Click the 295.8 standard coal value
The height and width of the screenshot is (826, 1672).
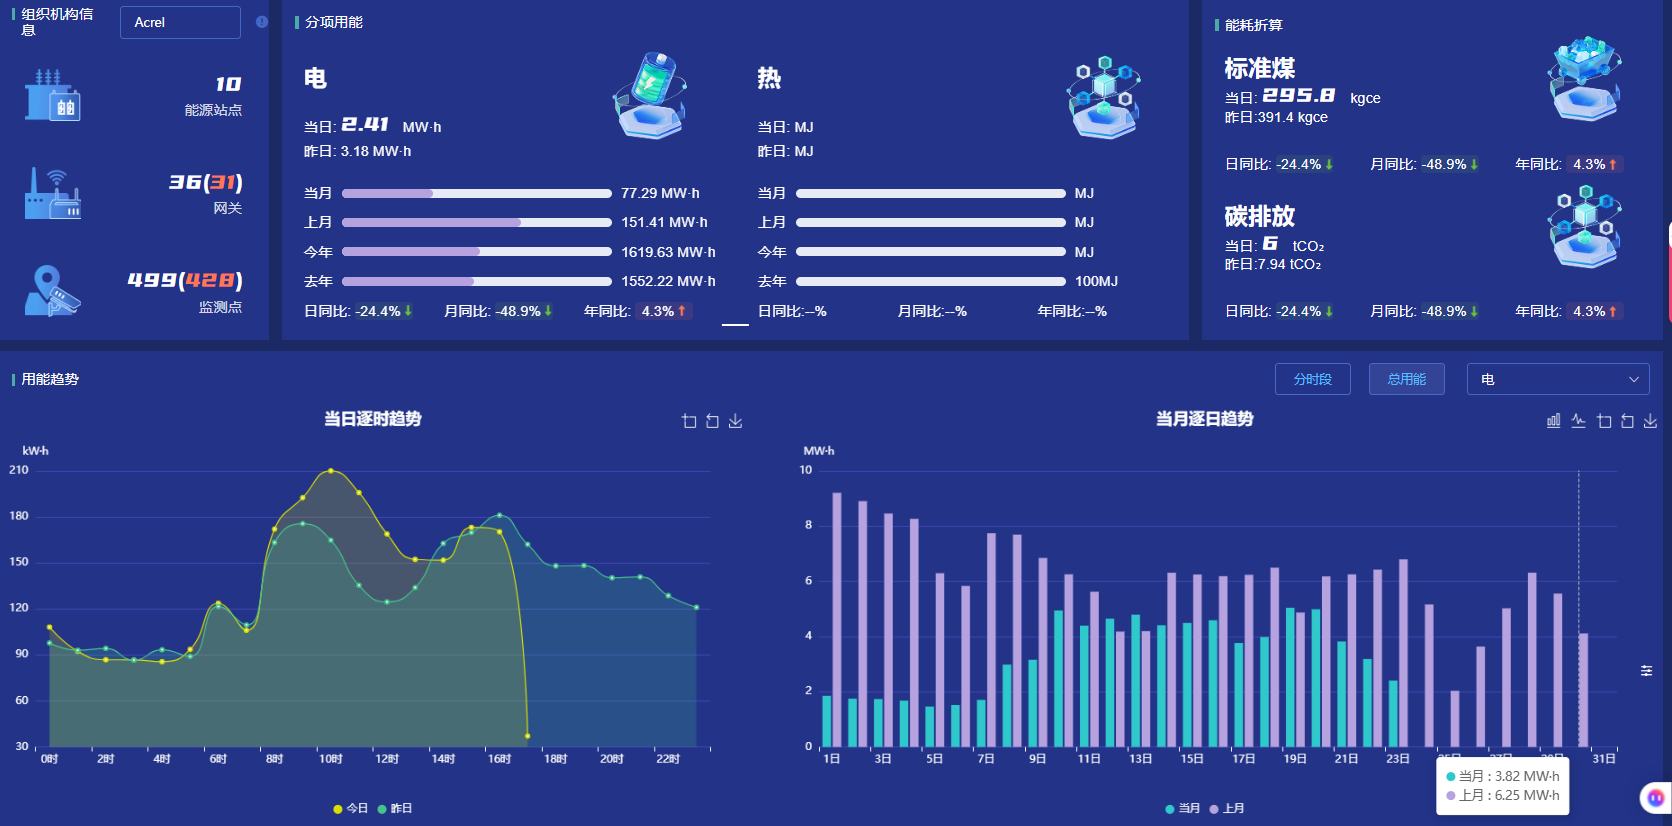pyautogui.click(x=1298, y=95)
